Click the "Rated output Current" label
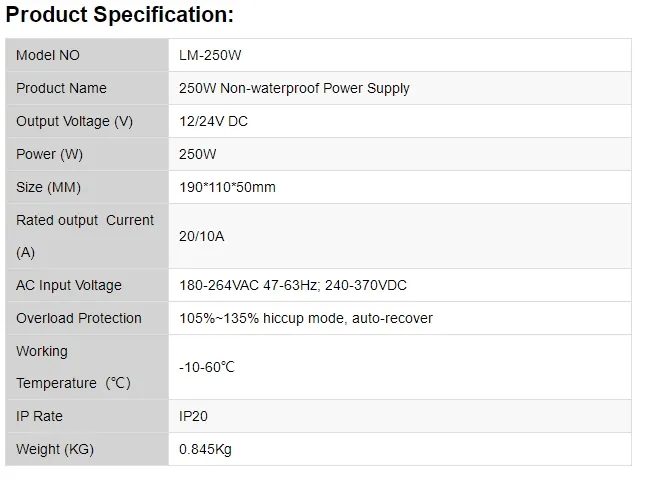This screenshot has height=489, width=656. (x=85, y=220)
